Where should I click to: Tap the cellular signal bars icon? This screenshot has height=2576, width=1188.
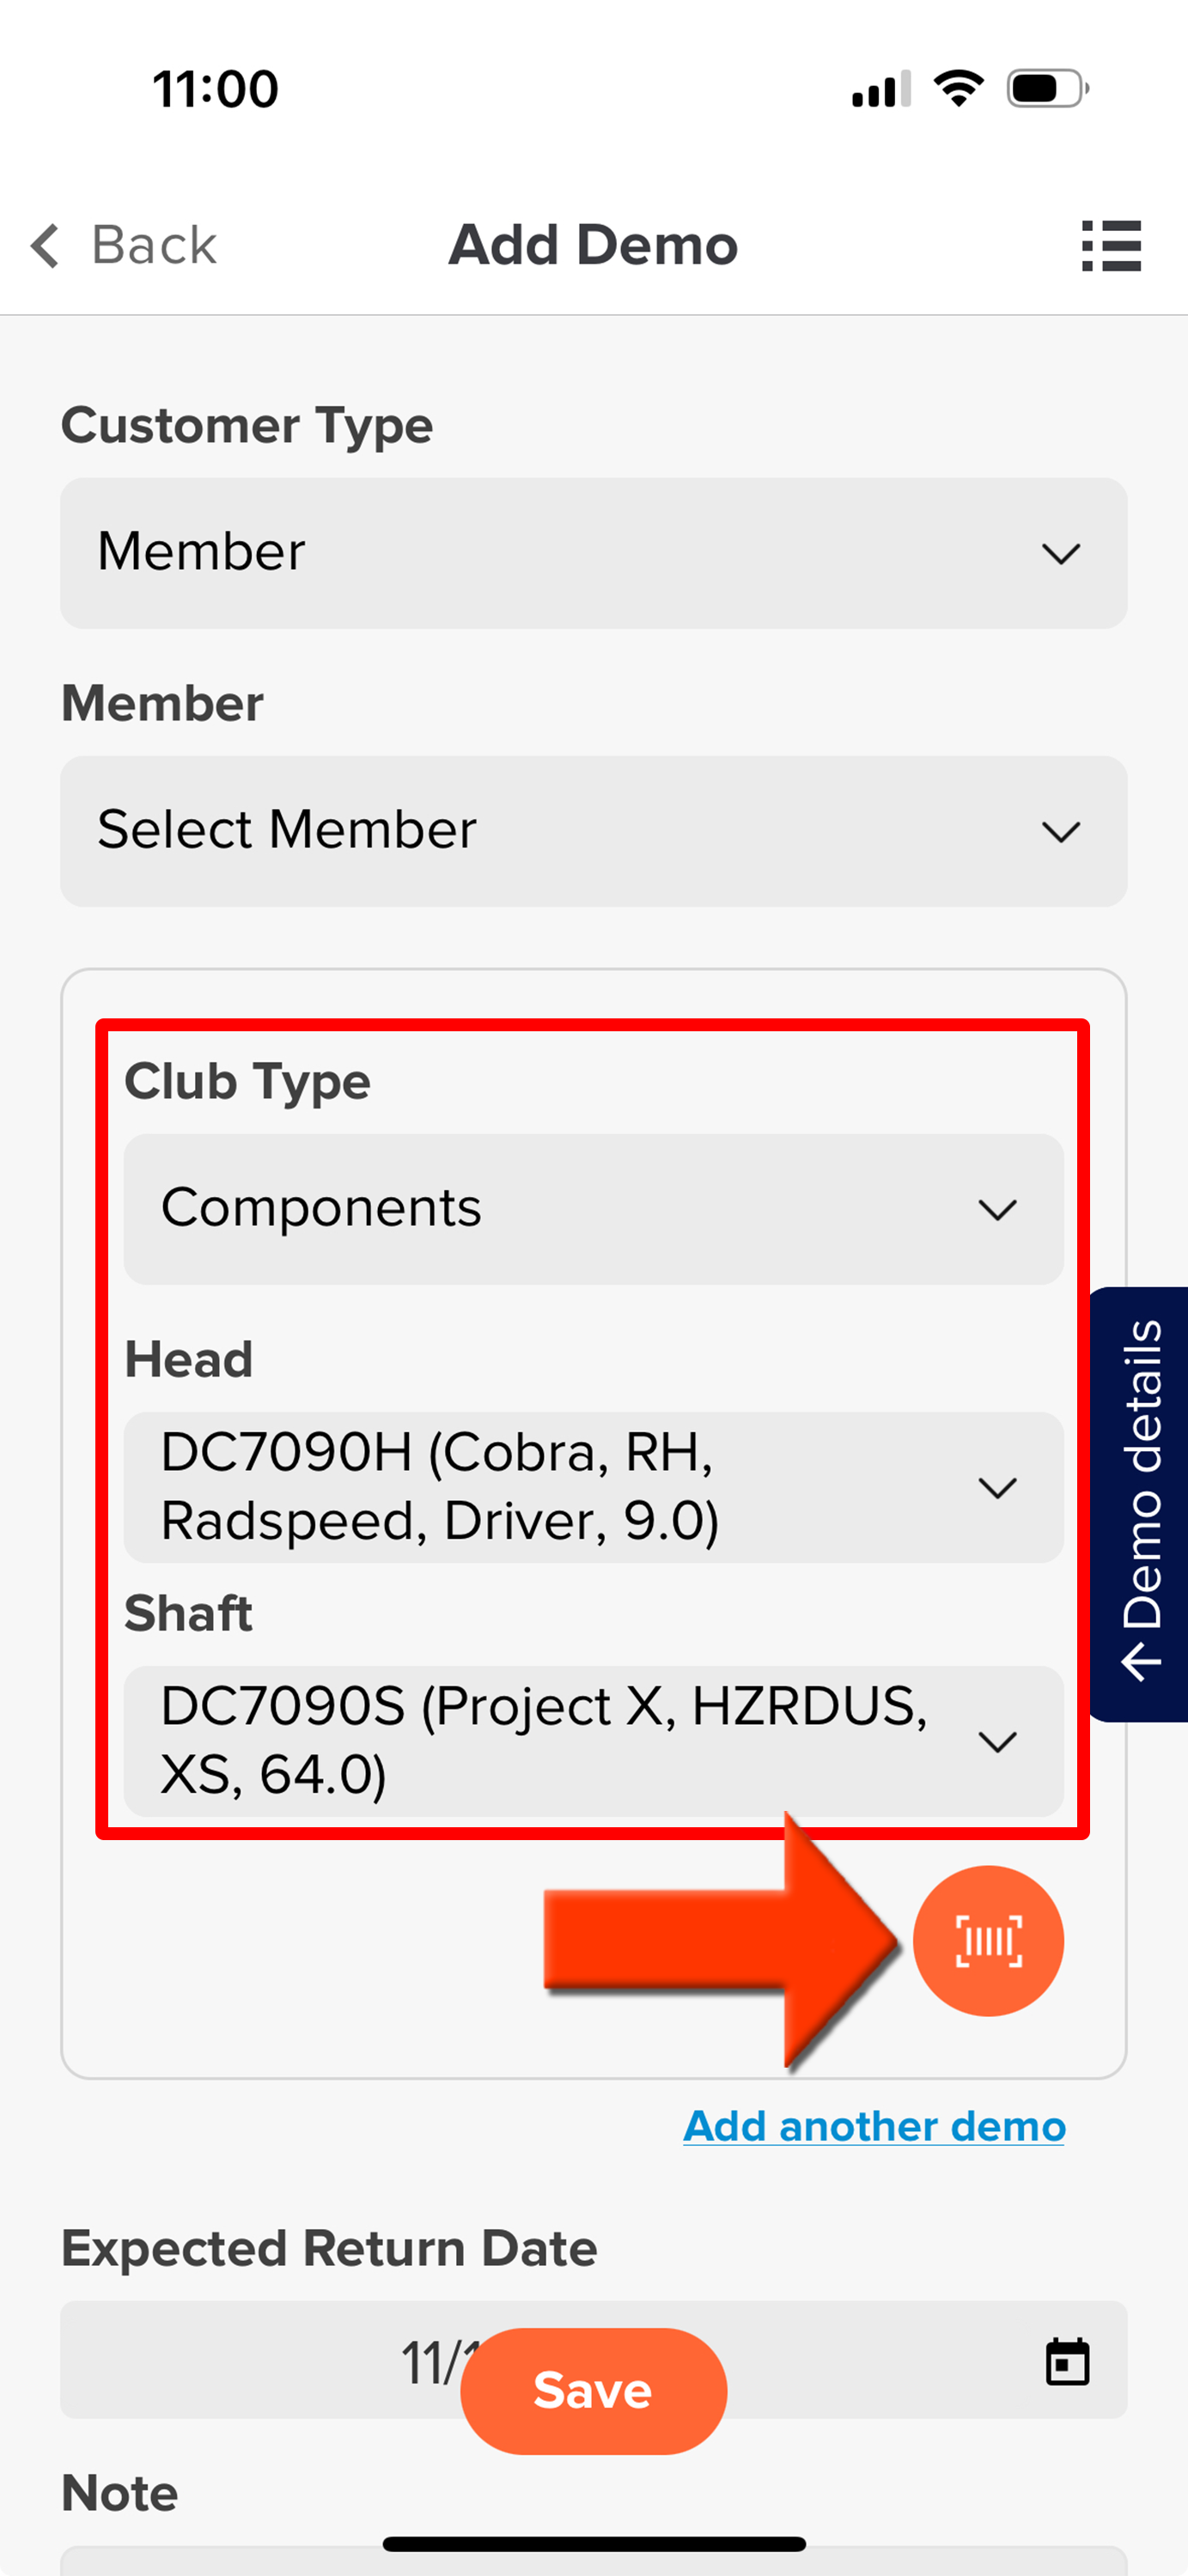pos(881,89)
